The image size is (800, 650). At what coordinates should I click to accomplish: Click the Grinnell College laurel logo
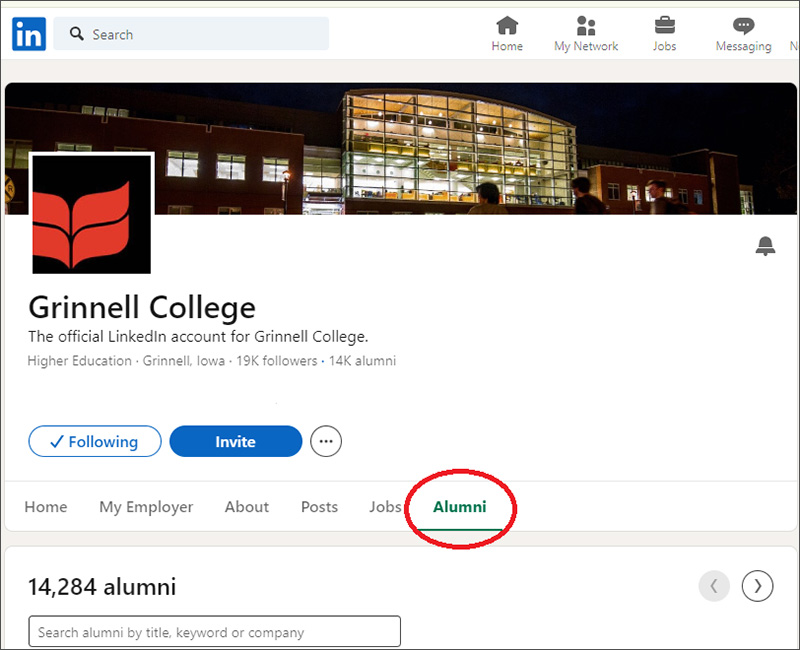point(92,214)
